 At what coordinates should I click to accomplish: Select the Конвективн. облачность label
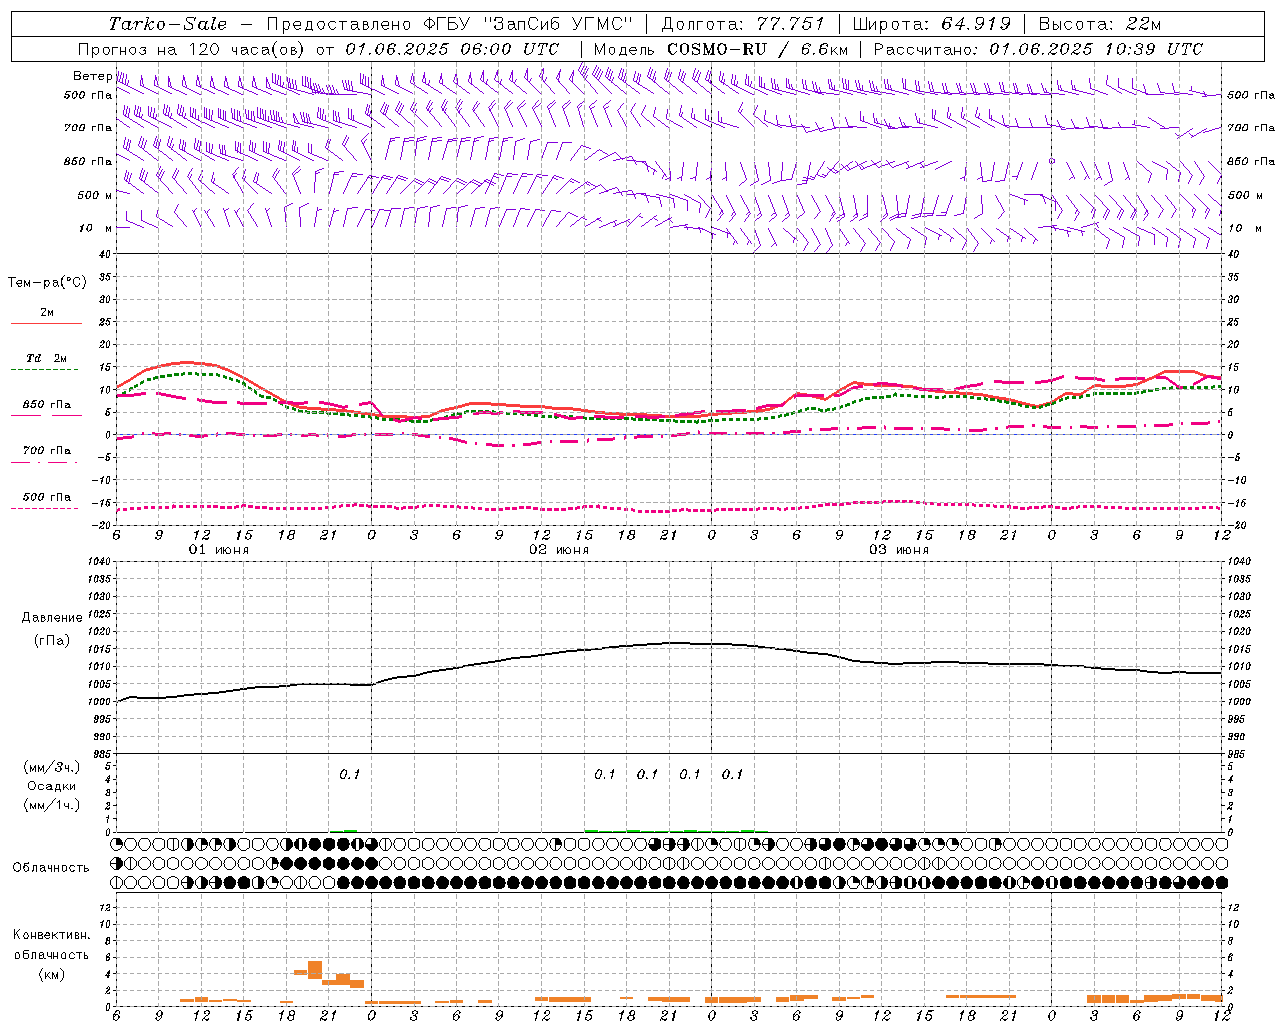tap(51, 944)
